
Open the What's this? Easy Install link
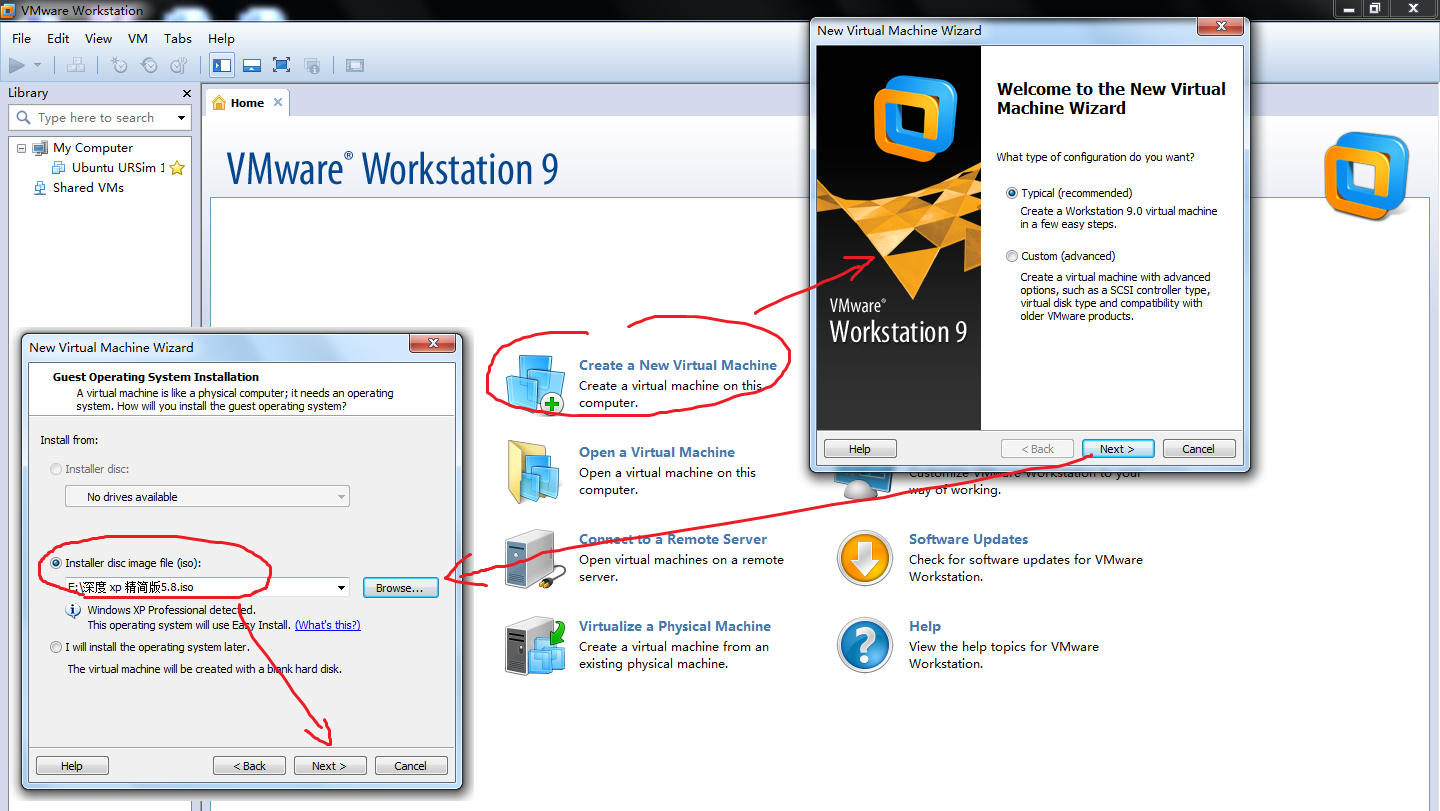327,625
